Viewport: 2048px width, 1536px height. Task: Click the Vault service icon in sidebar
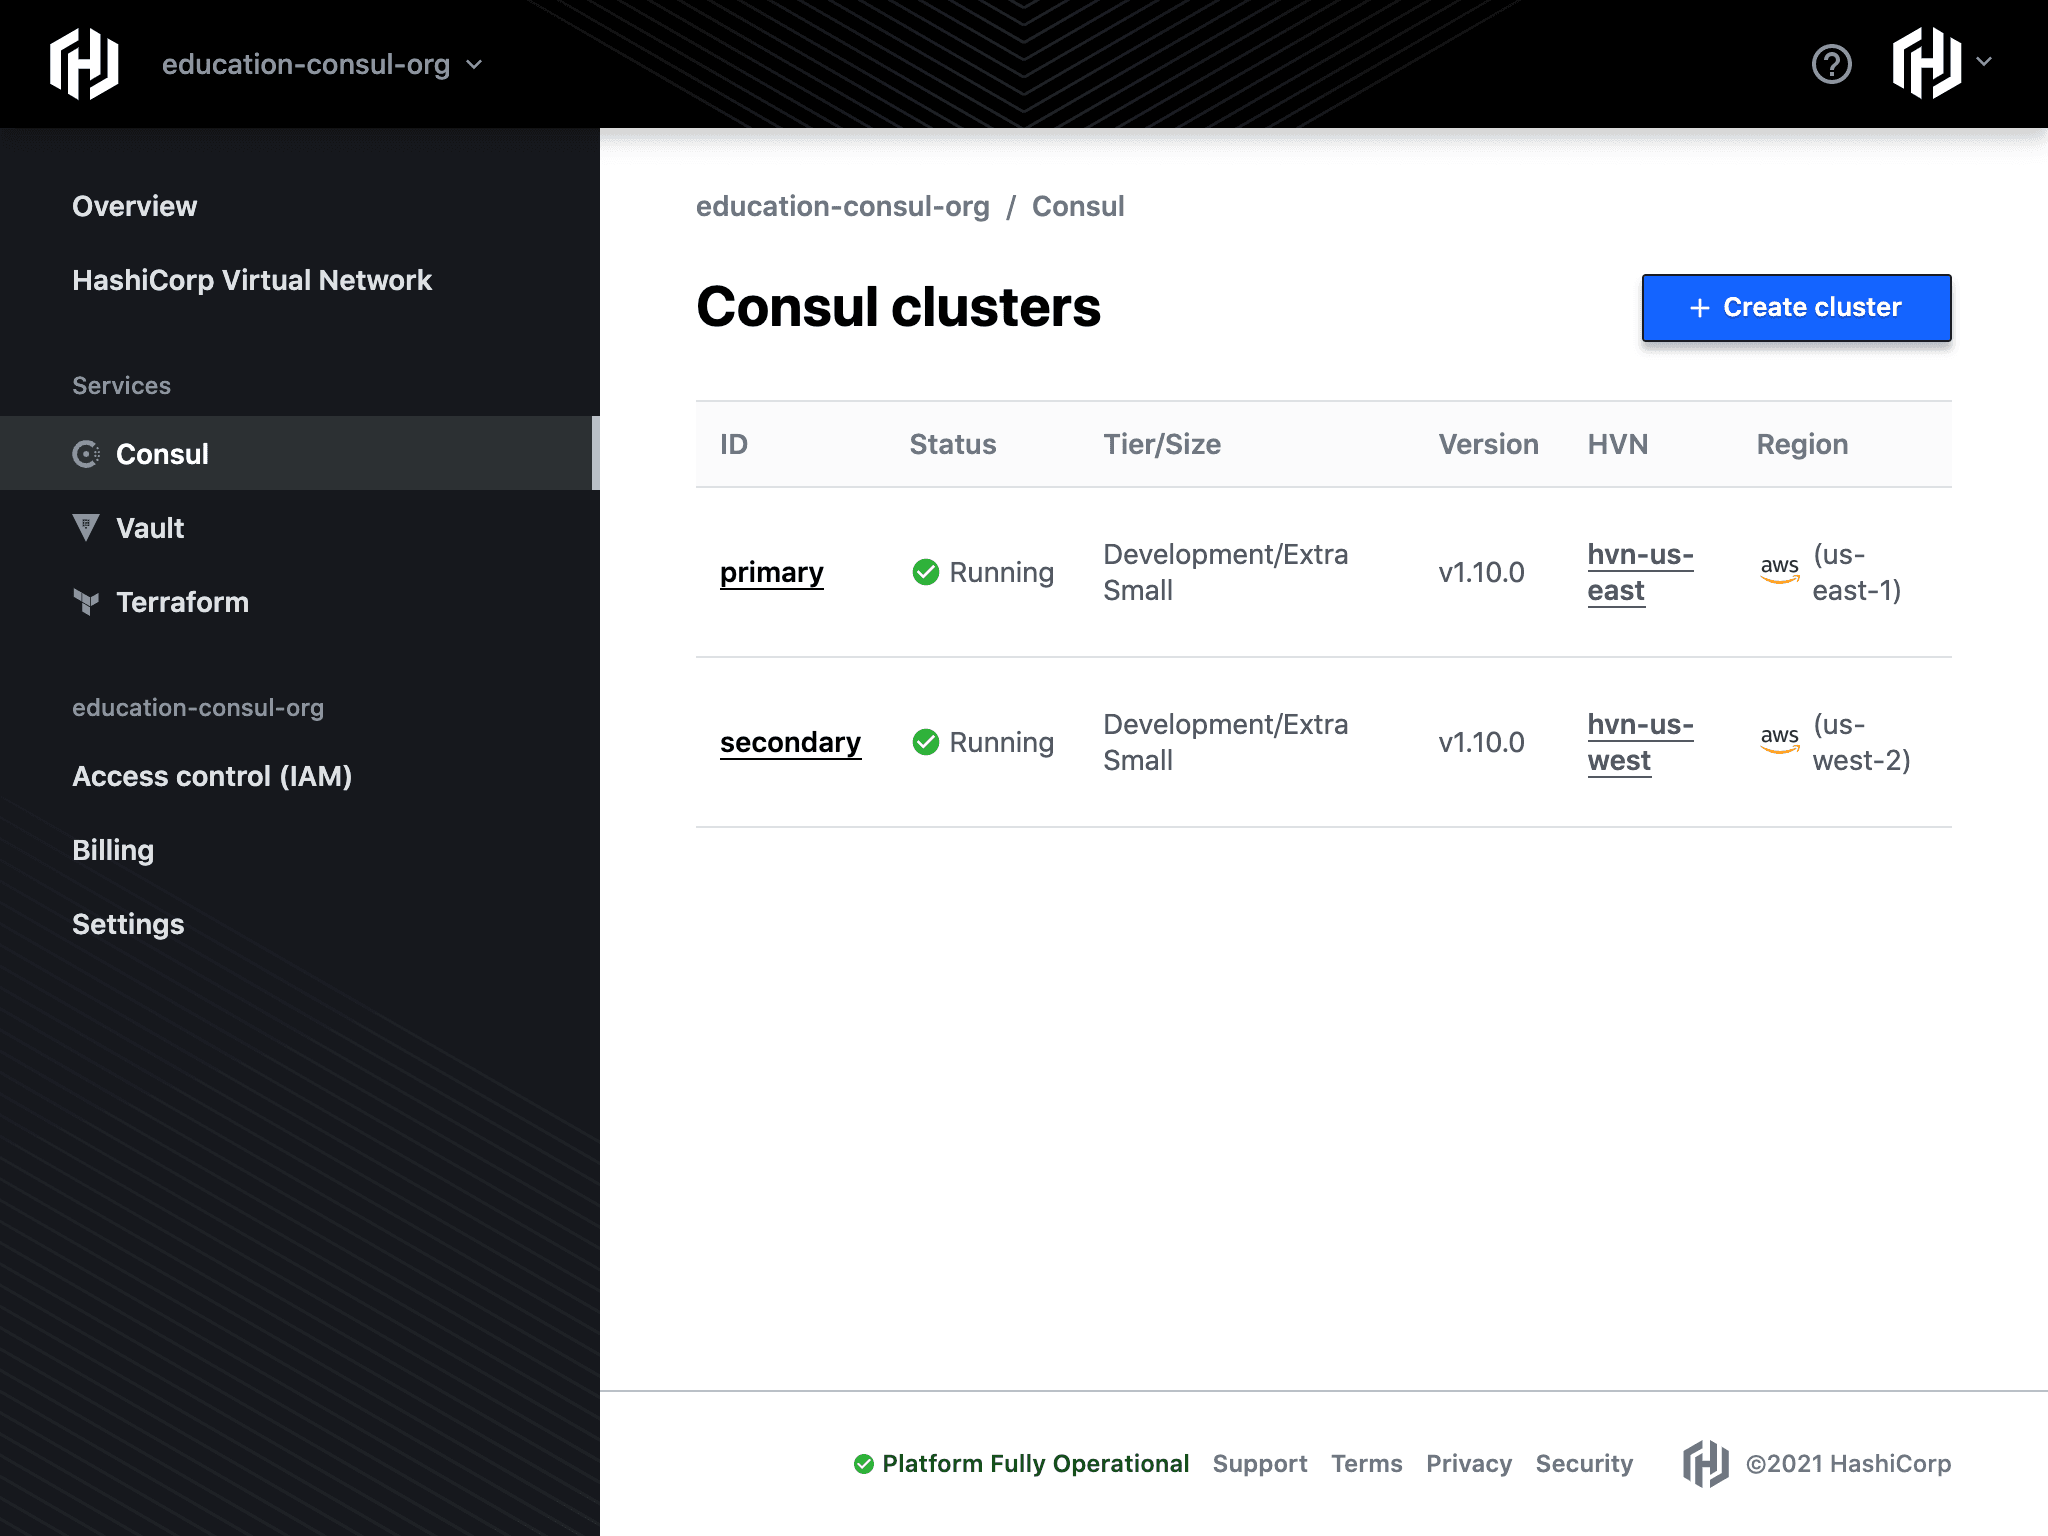pos(85,528)
